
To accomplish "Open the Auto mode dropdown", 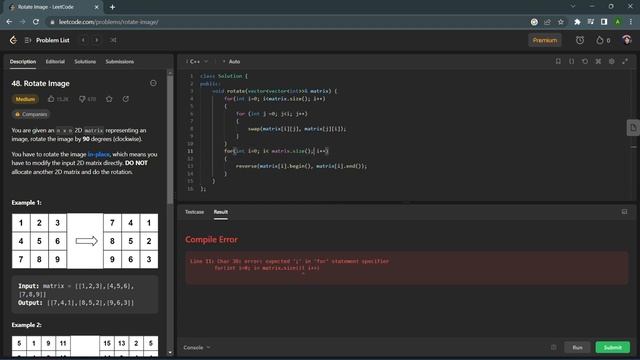I will coord(231,61).
